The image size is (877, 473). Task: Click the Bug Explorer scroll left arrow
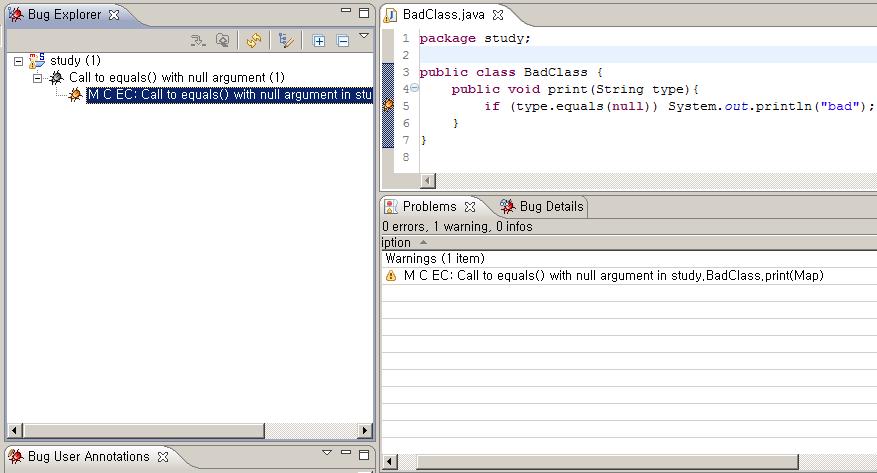pos(14,430)
